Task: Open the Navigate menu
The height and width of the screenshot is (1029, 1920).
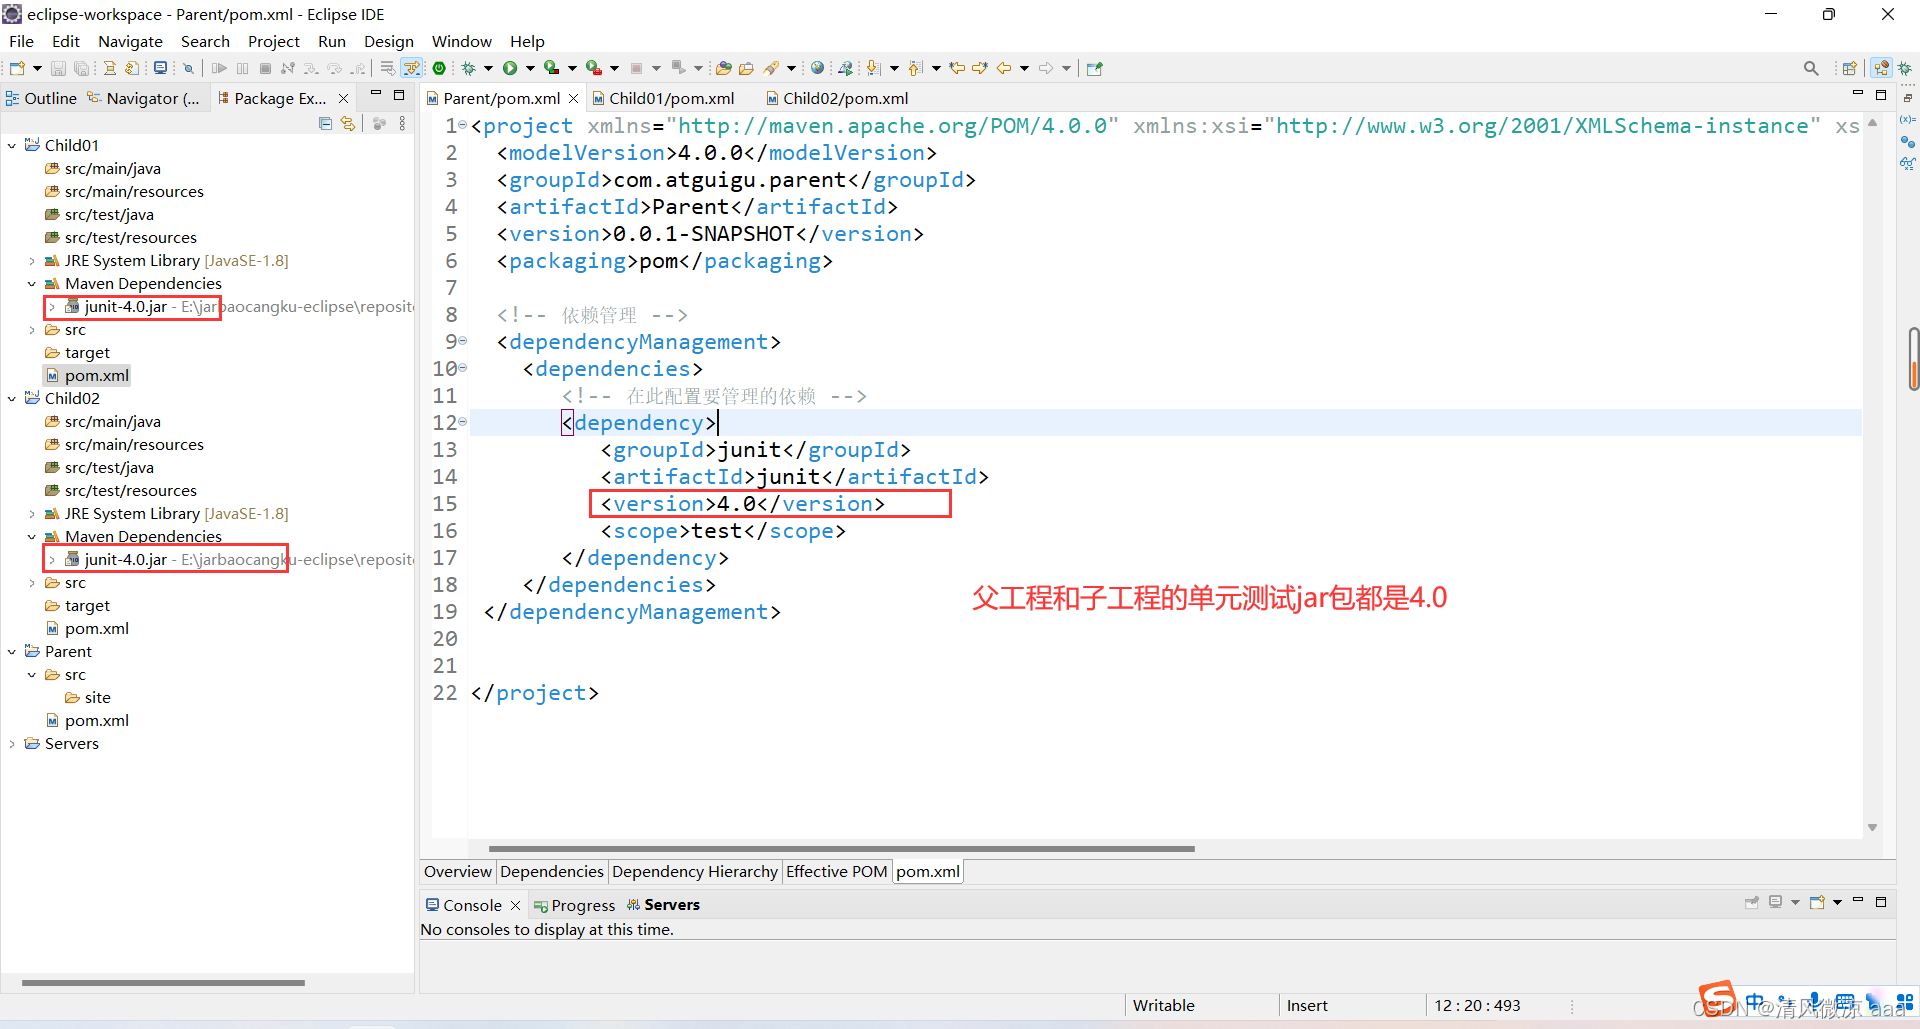Action: [x=130, y=41]
